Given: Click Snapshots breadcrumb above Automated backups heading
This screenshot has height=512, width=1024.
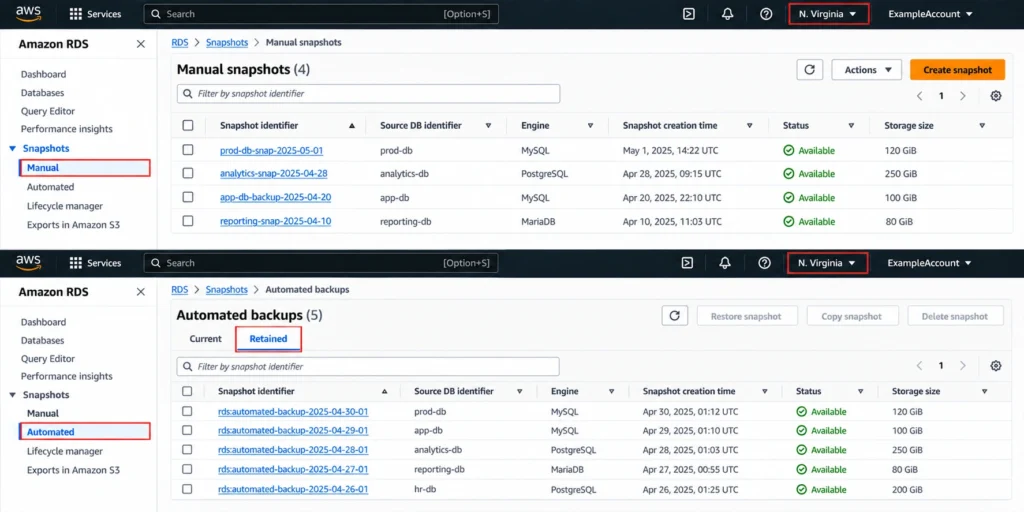Looking at the screenshot, I should (227, 289).
